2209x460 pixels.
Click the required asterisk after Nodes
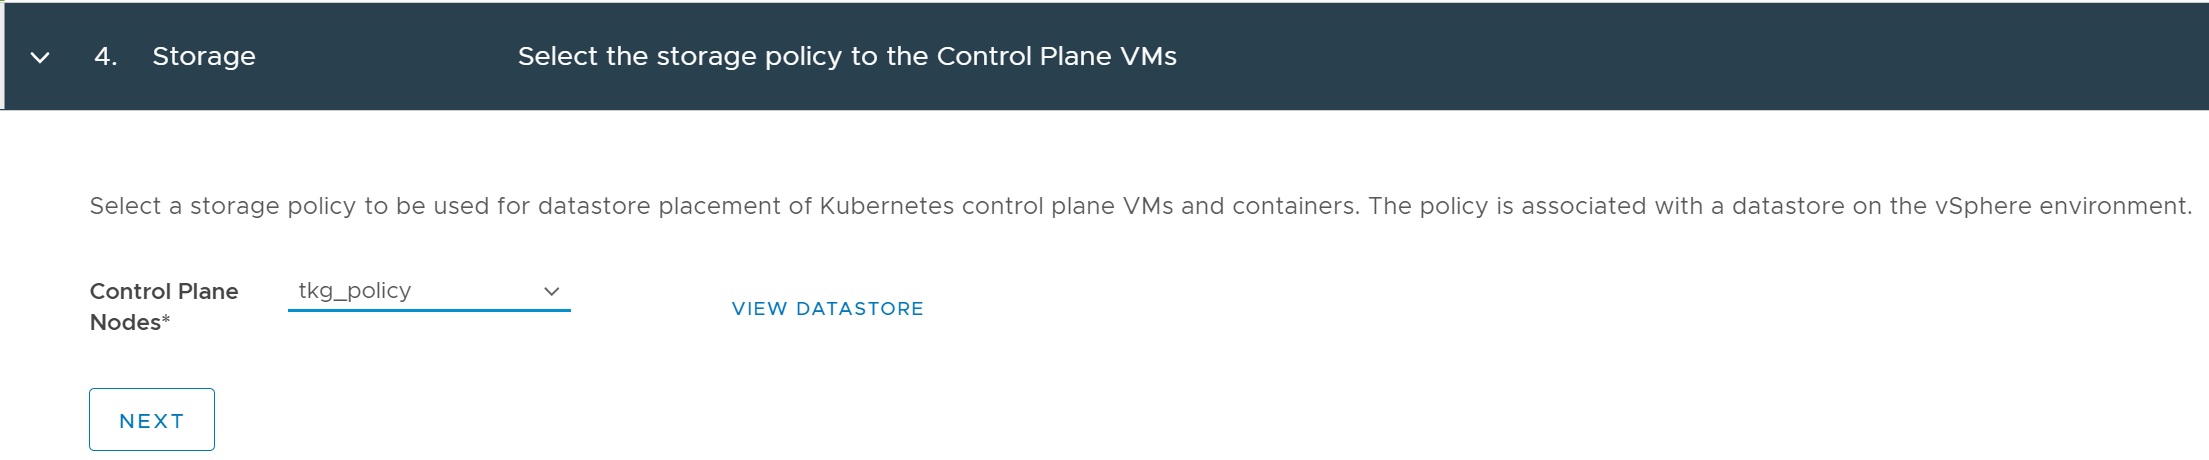(x=166, y=321)
